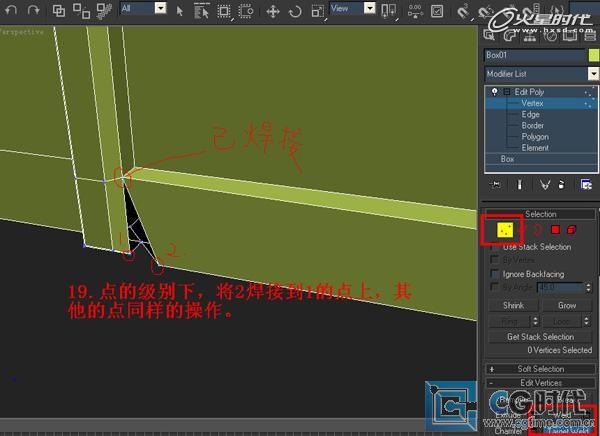
Task: Activate the Select and Rotate tool
Action: (295, 11)
